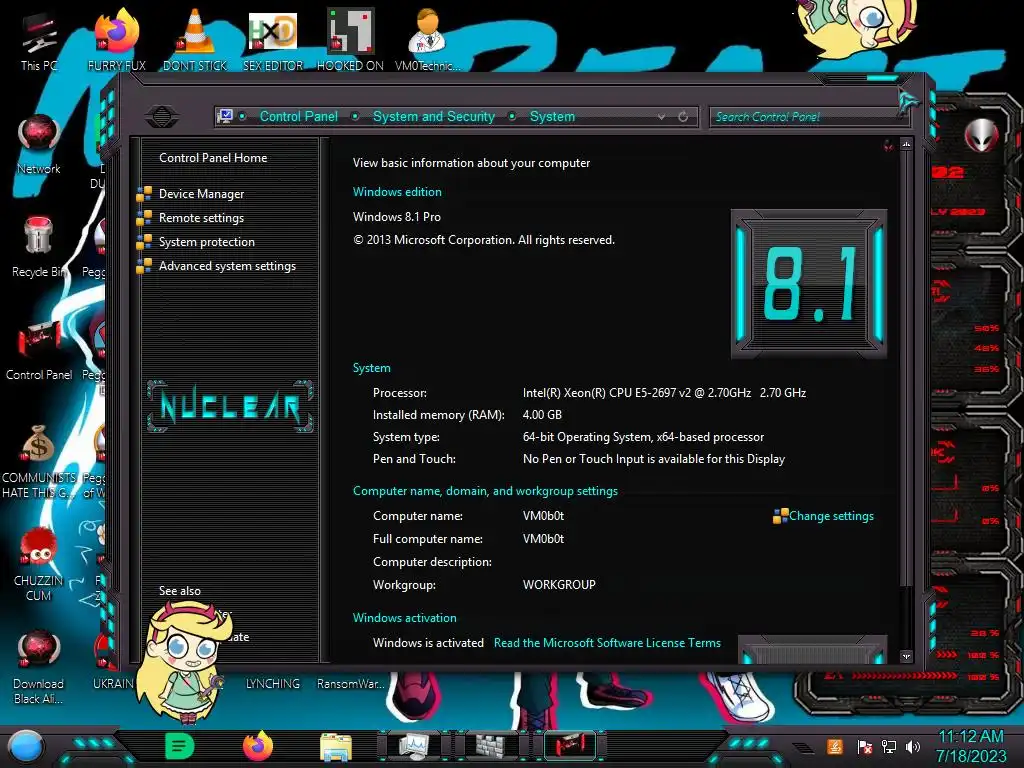Select the System breadcrumb
The height and width of the screenshot is (768, 1024).
pyautogui.click(x=552, y=116)
